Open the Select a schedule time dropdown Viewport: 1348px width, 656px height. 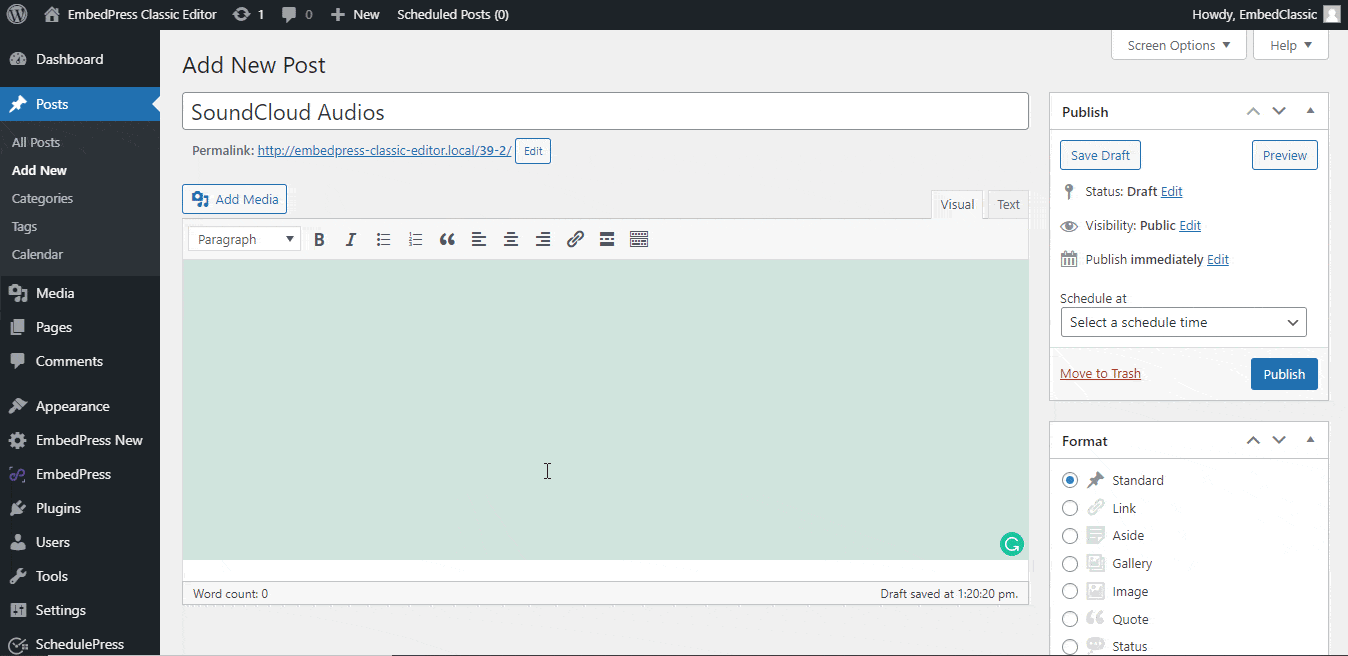coord(1183,322)
